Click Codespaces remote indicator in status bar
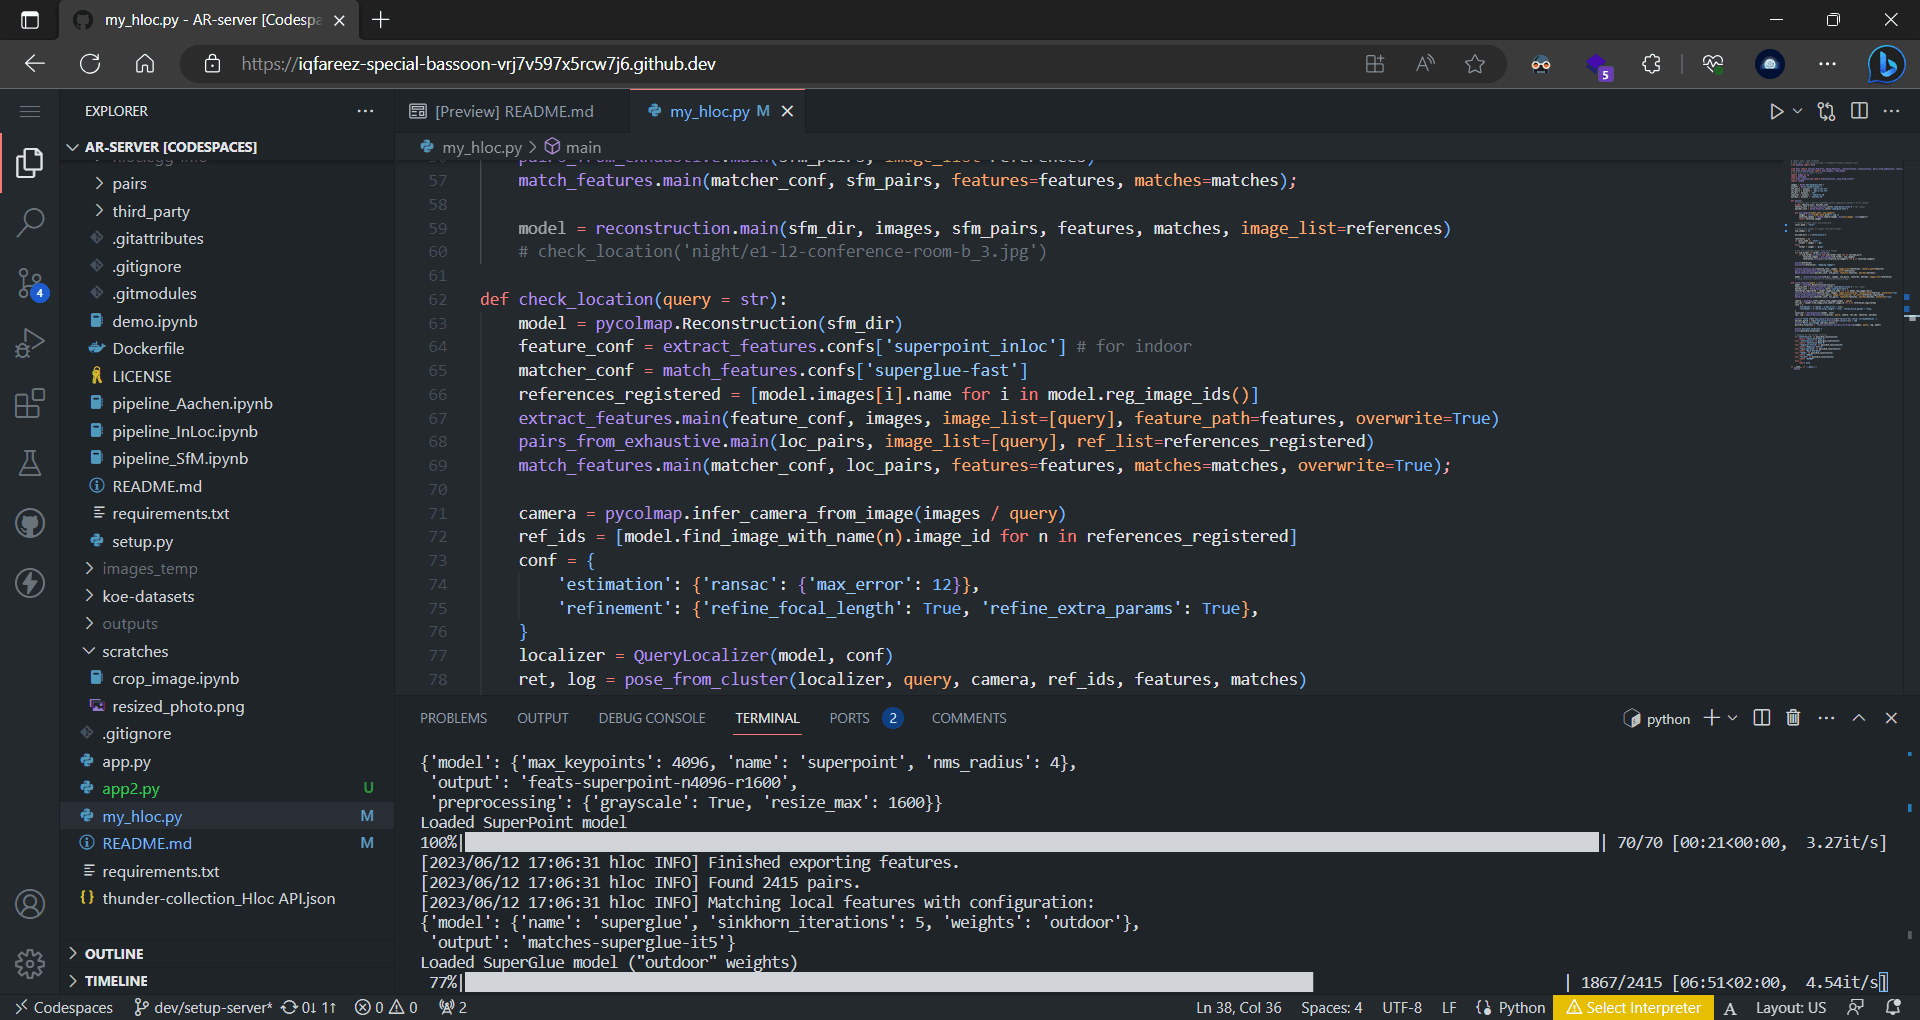 click(63, 1007)
